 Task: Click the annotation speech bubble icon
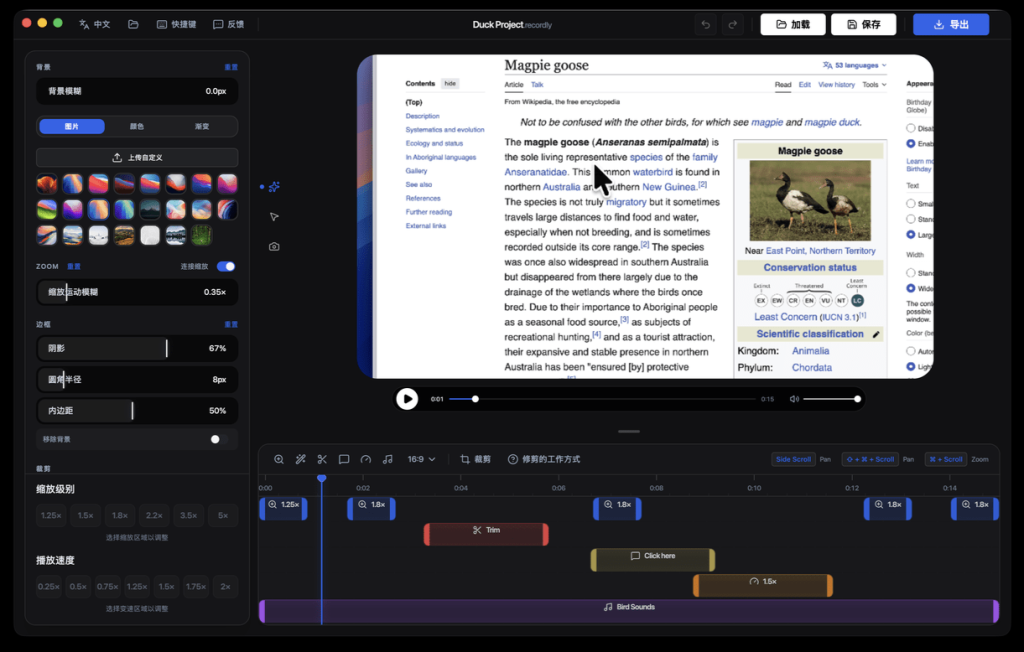[x=344, y=459]
